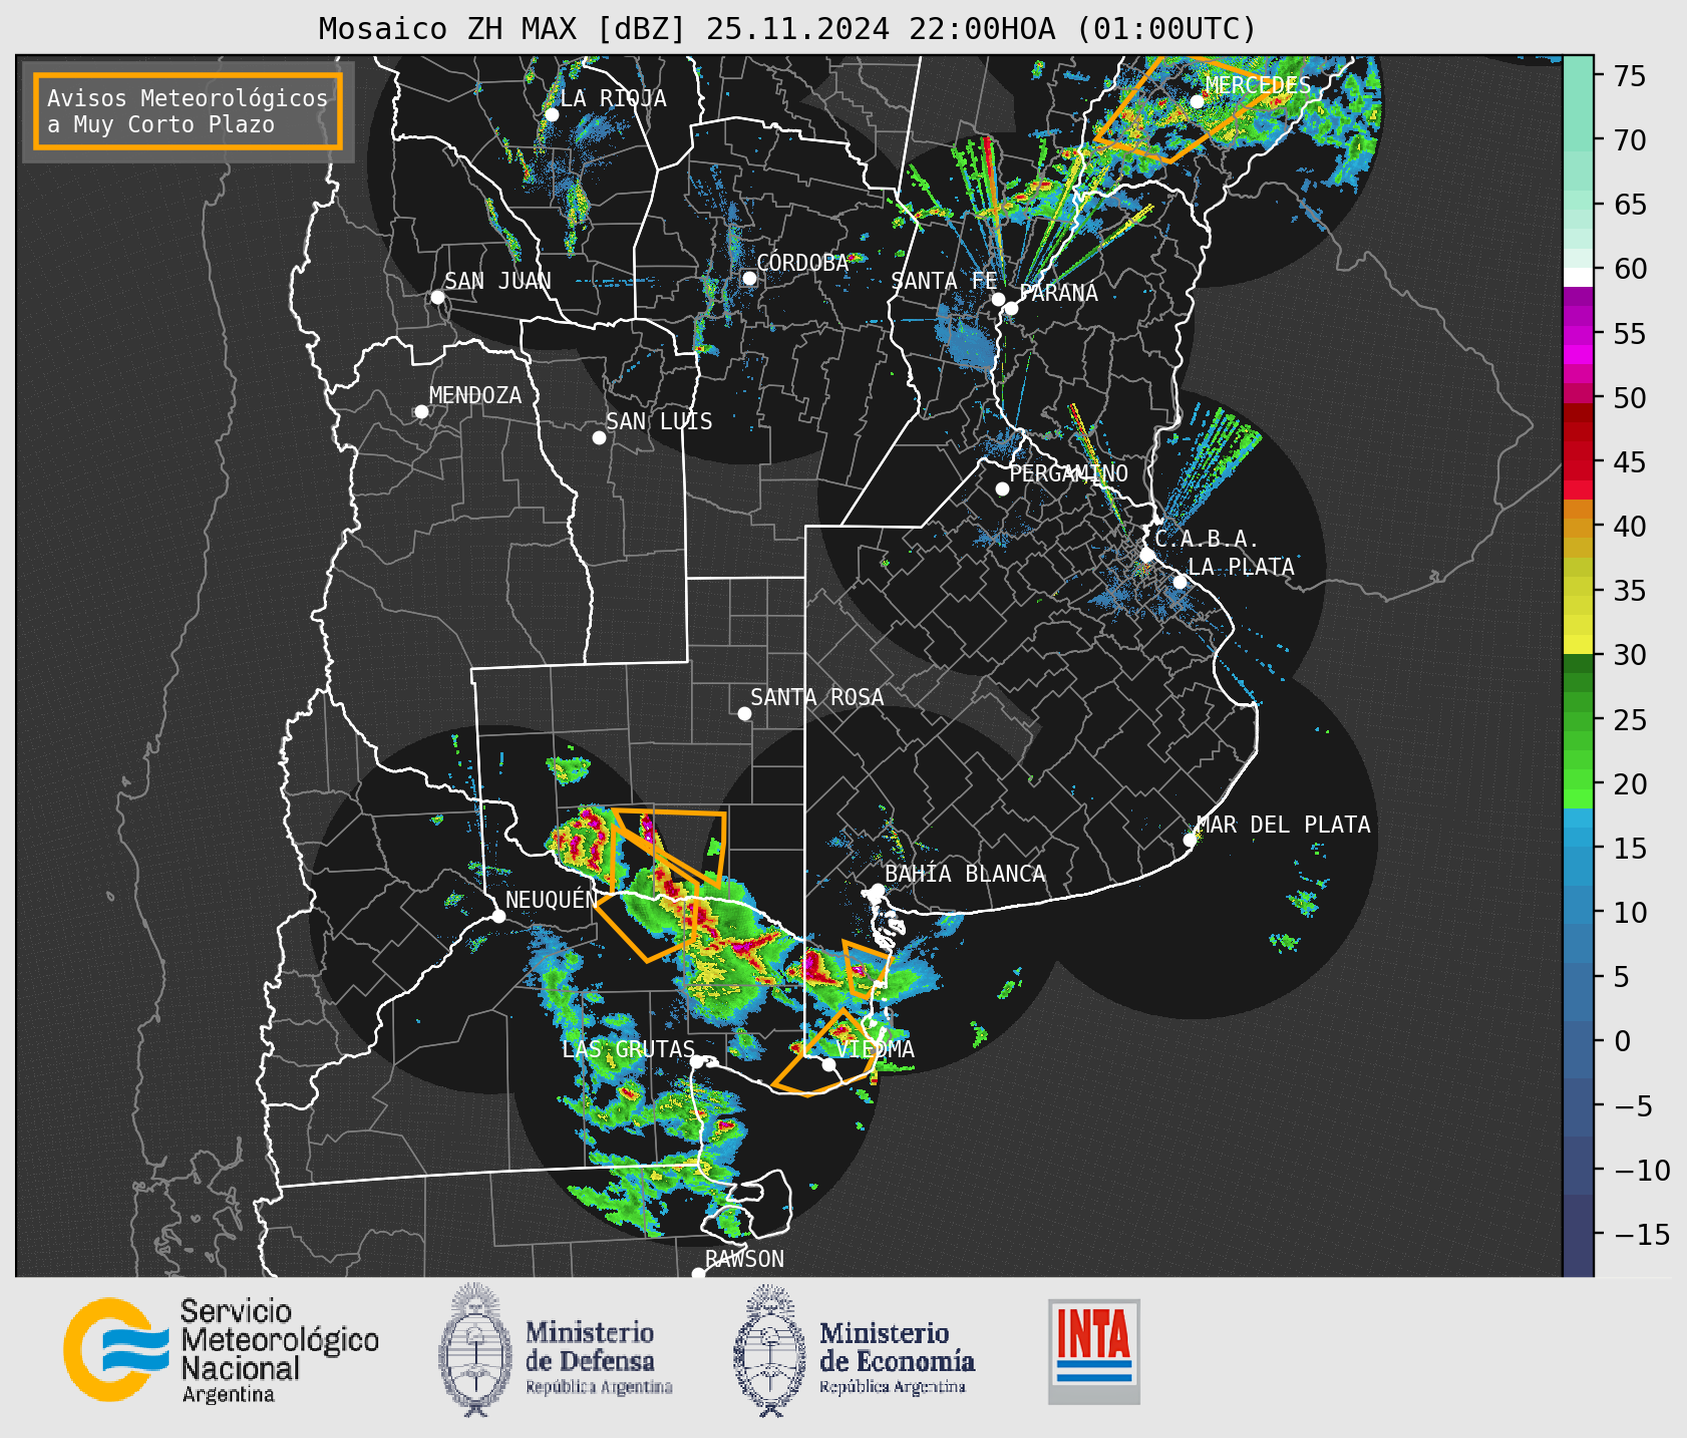Click the MAR DEL PLATA label text
The image size is (1687, 1438).
pos(1283,825)
